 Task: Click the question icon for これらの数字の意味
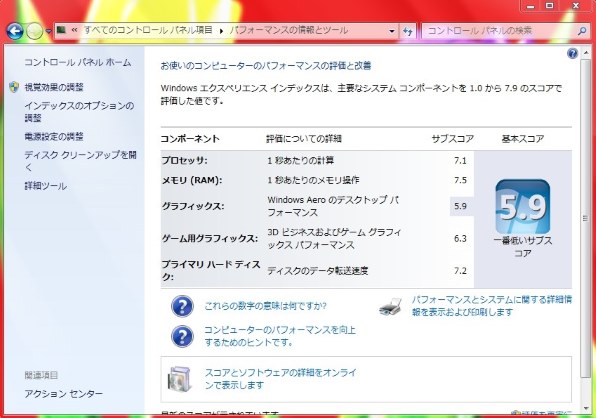[182, 306]
